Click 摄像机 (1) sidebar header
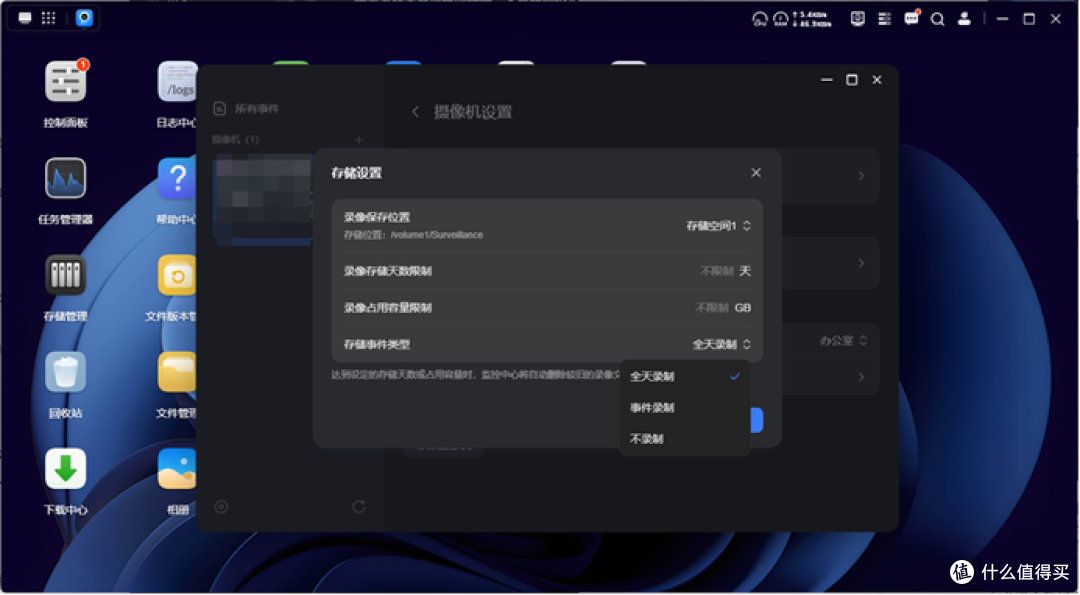This screenshot has height=595, width=1080. (x=236, y=140)
